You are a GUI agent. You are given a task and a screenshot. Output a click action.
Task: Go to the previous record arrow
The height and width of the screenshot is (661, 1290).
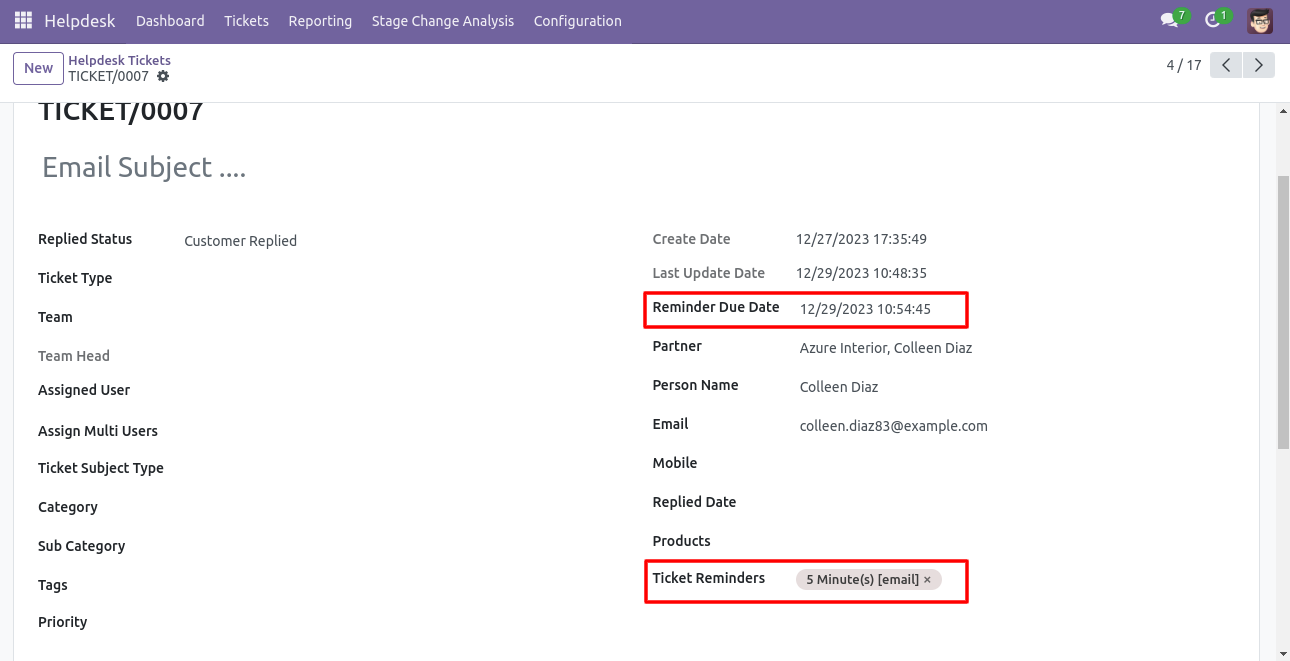(1226, 66)
